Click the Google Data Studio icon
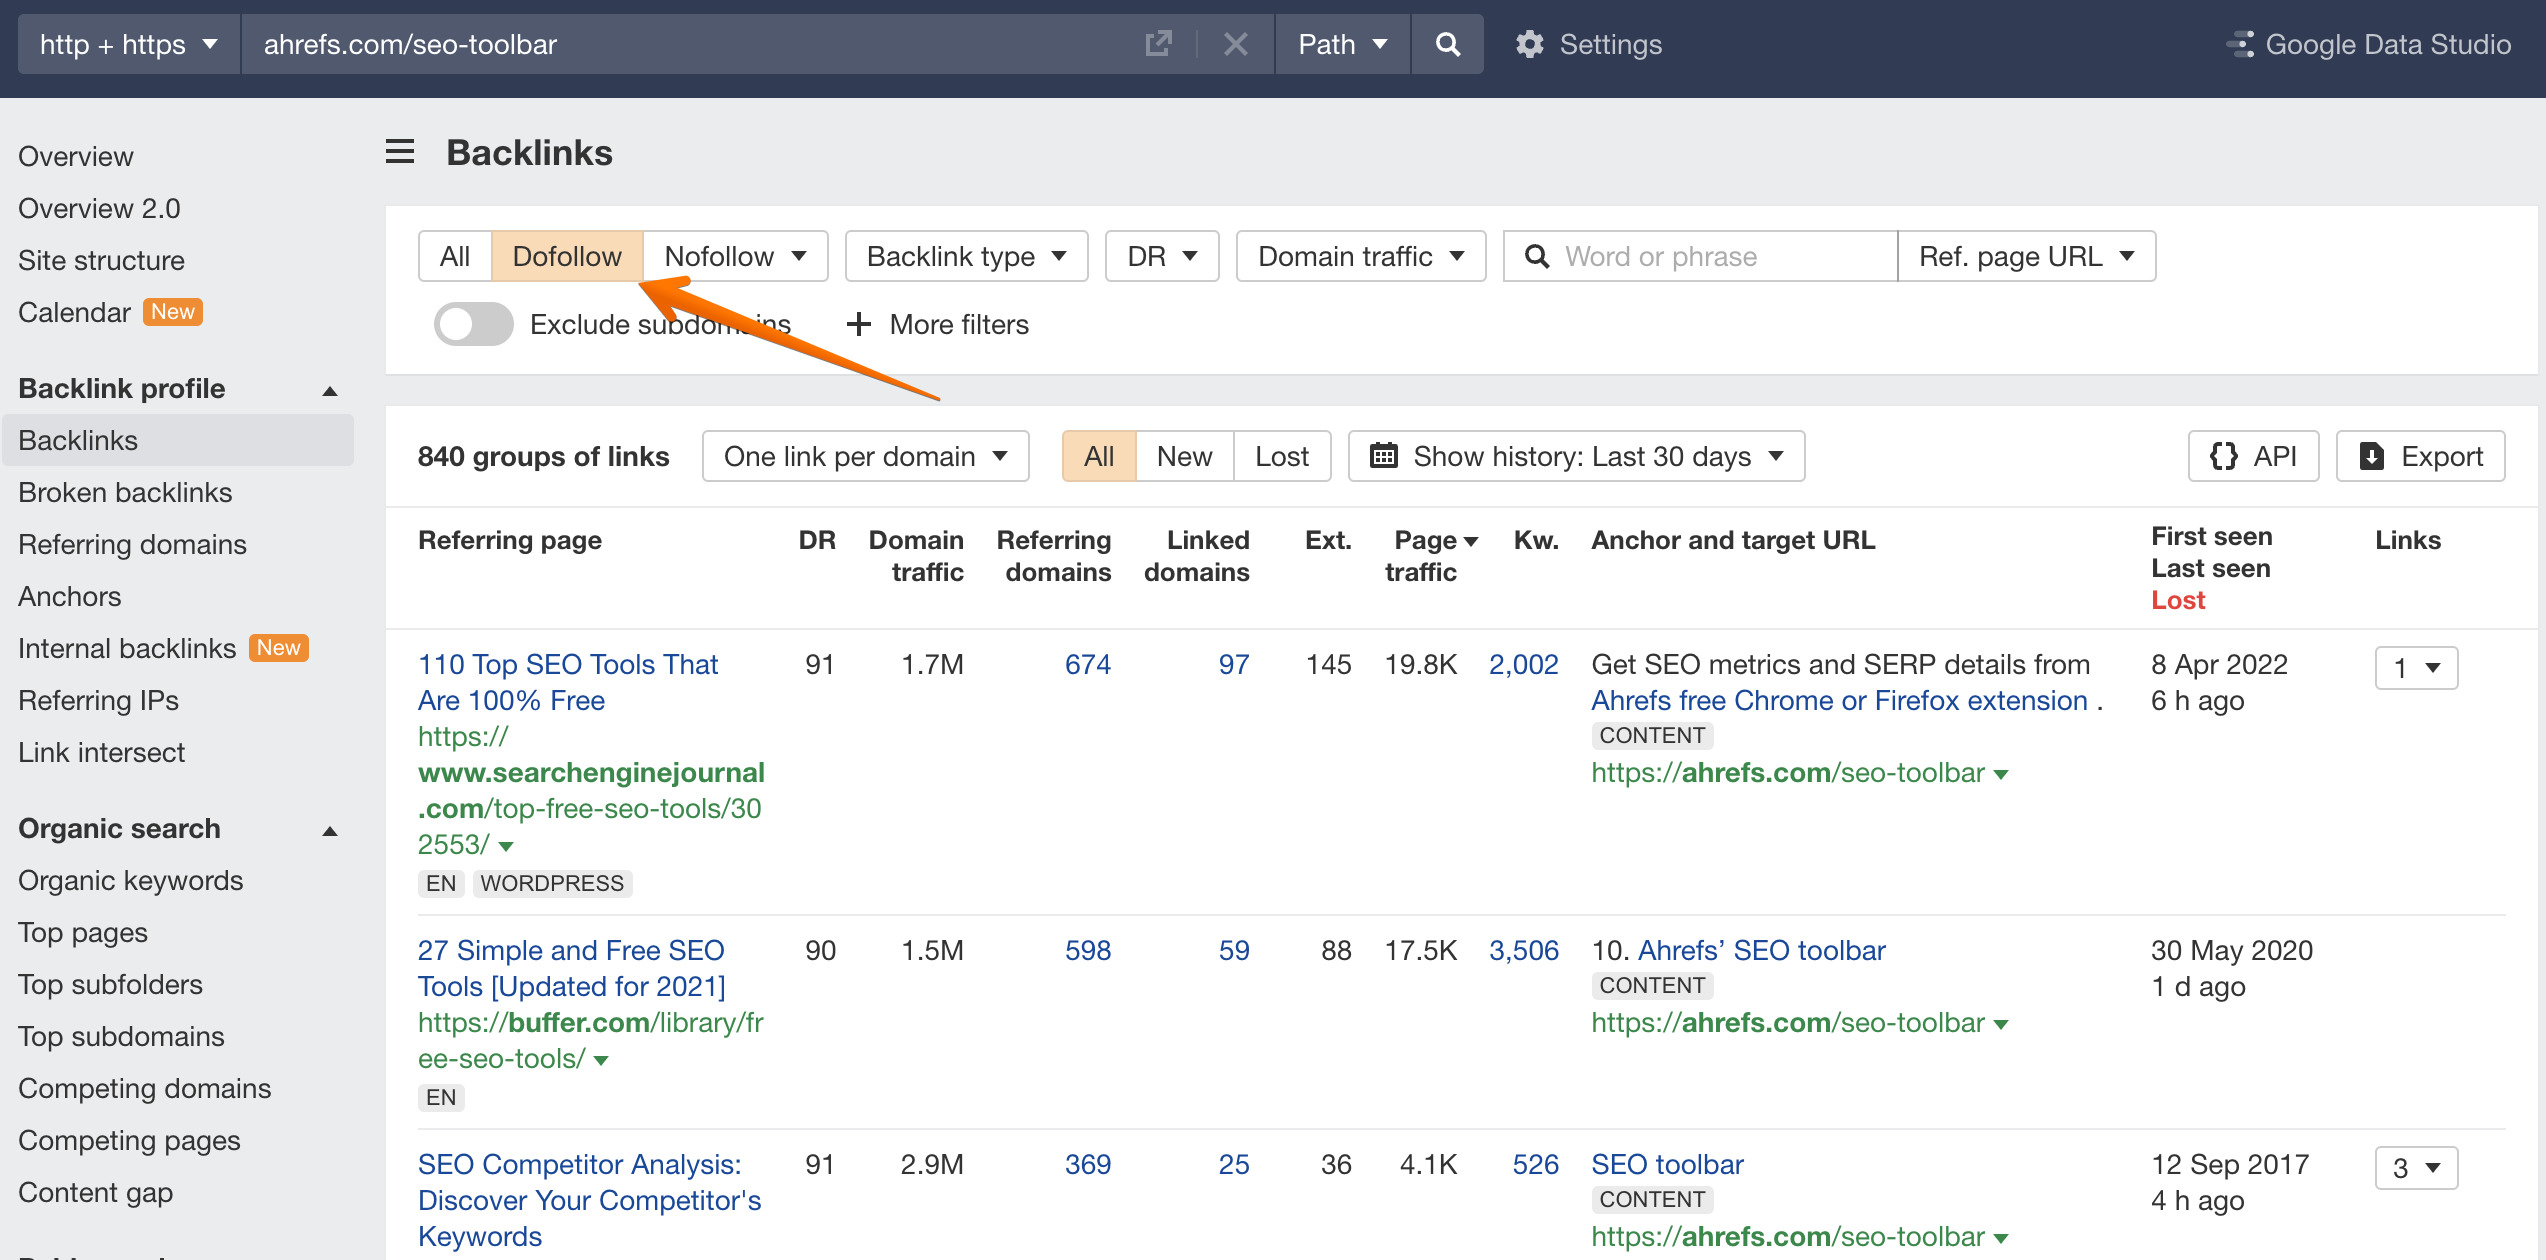The height and width of the screenshot is (1260, 2546). (2240, 44)
